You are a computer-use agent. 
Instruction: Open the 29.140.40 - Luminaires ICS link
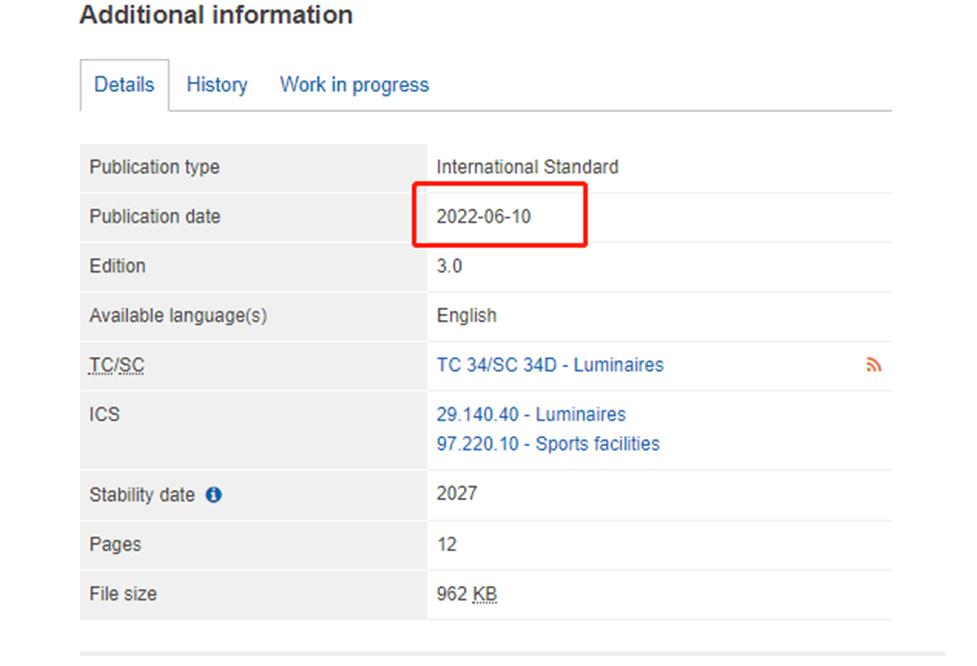pyautogui.click(x=531, y=414)
